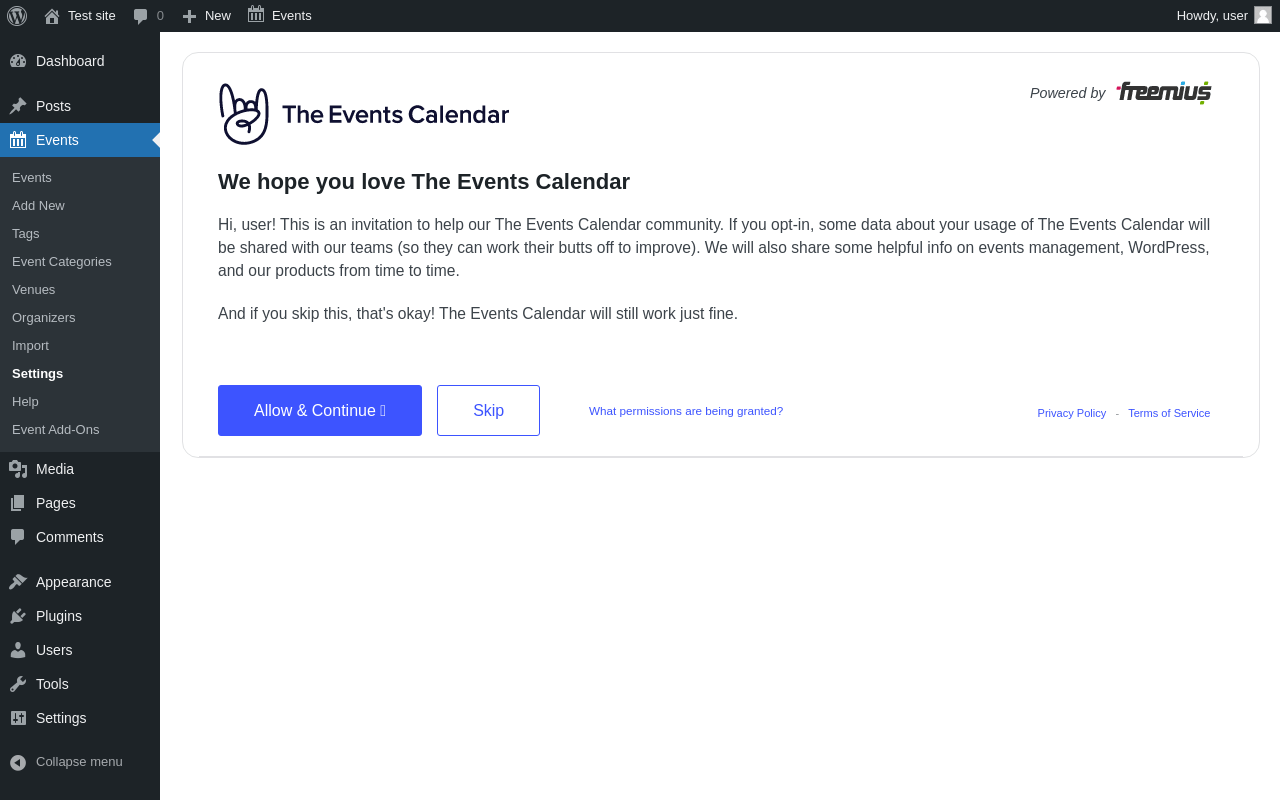Open the comments bubble icon in admin bar
1280x800 pixels.
[141, 16]
